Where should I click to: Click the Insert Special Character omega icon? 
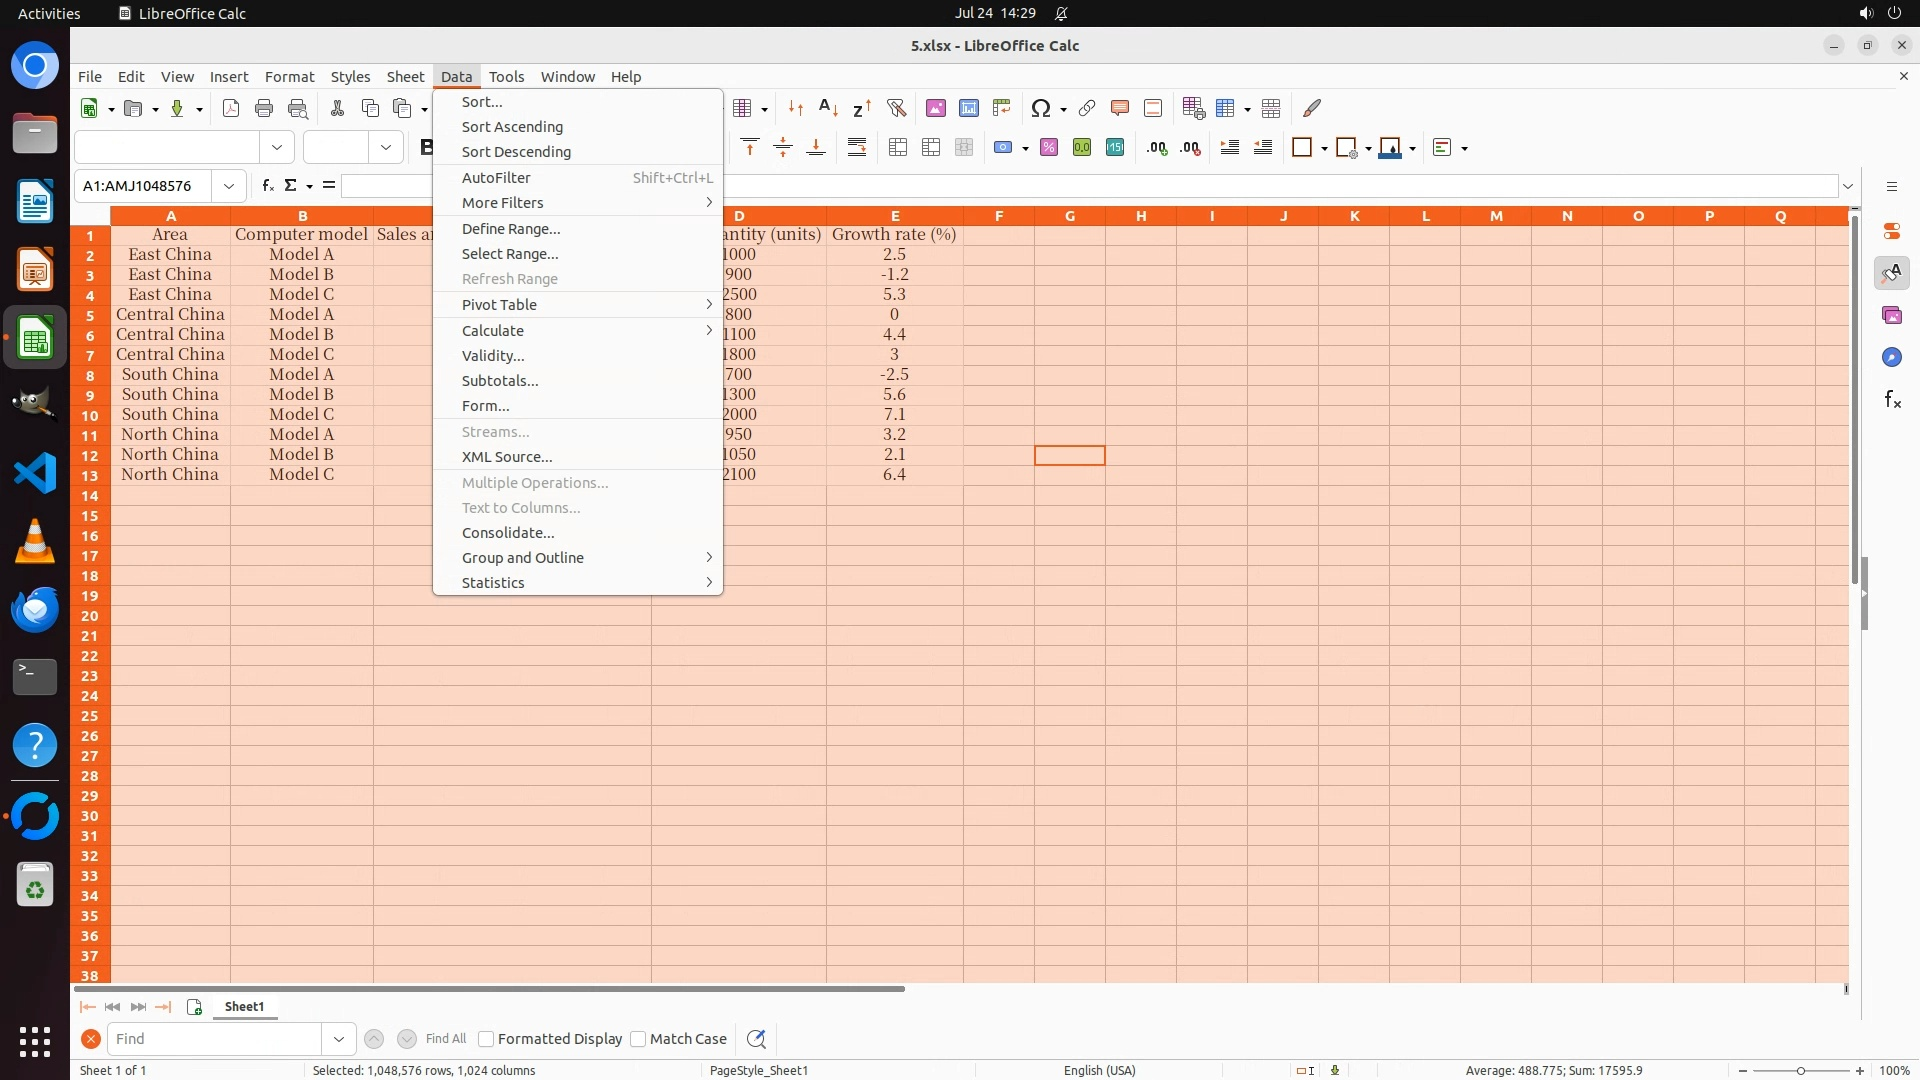1040,108
